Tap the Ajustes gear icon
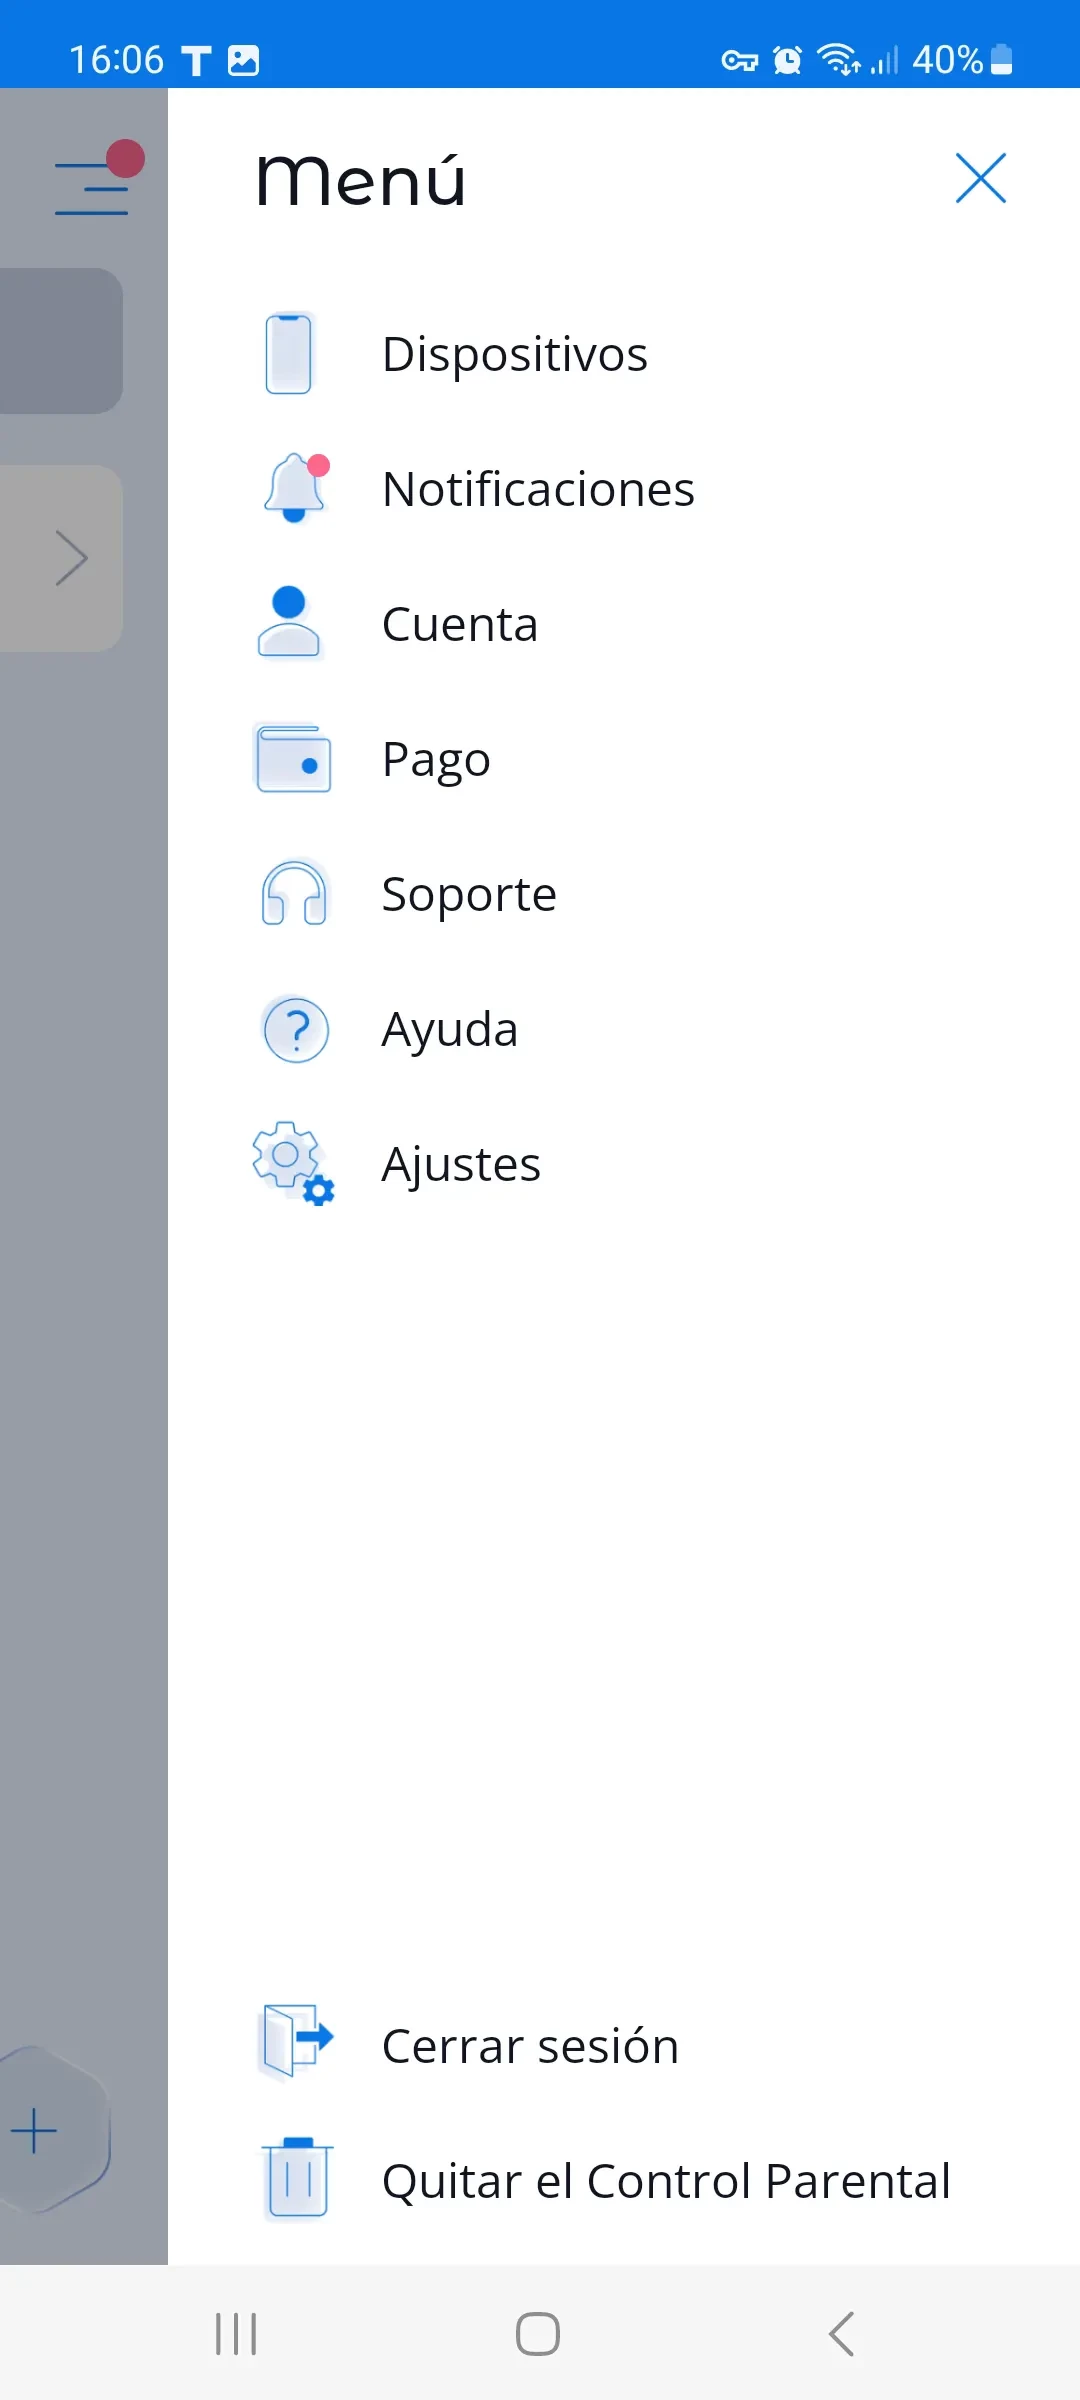 tap(293, 1163)
